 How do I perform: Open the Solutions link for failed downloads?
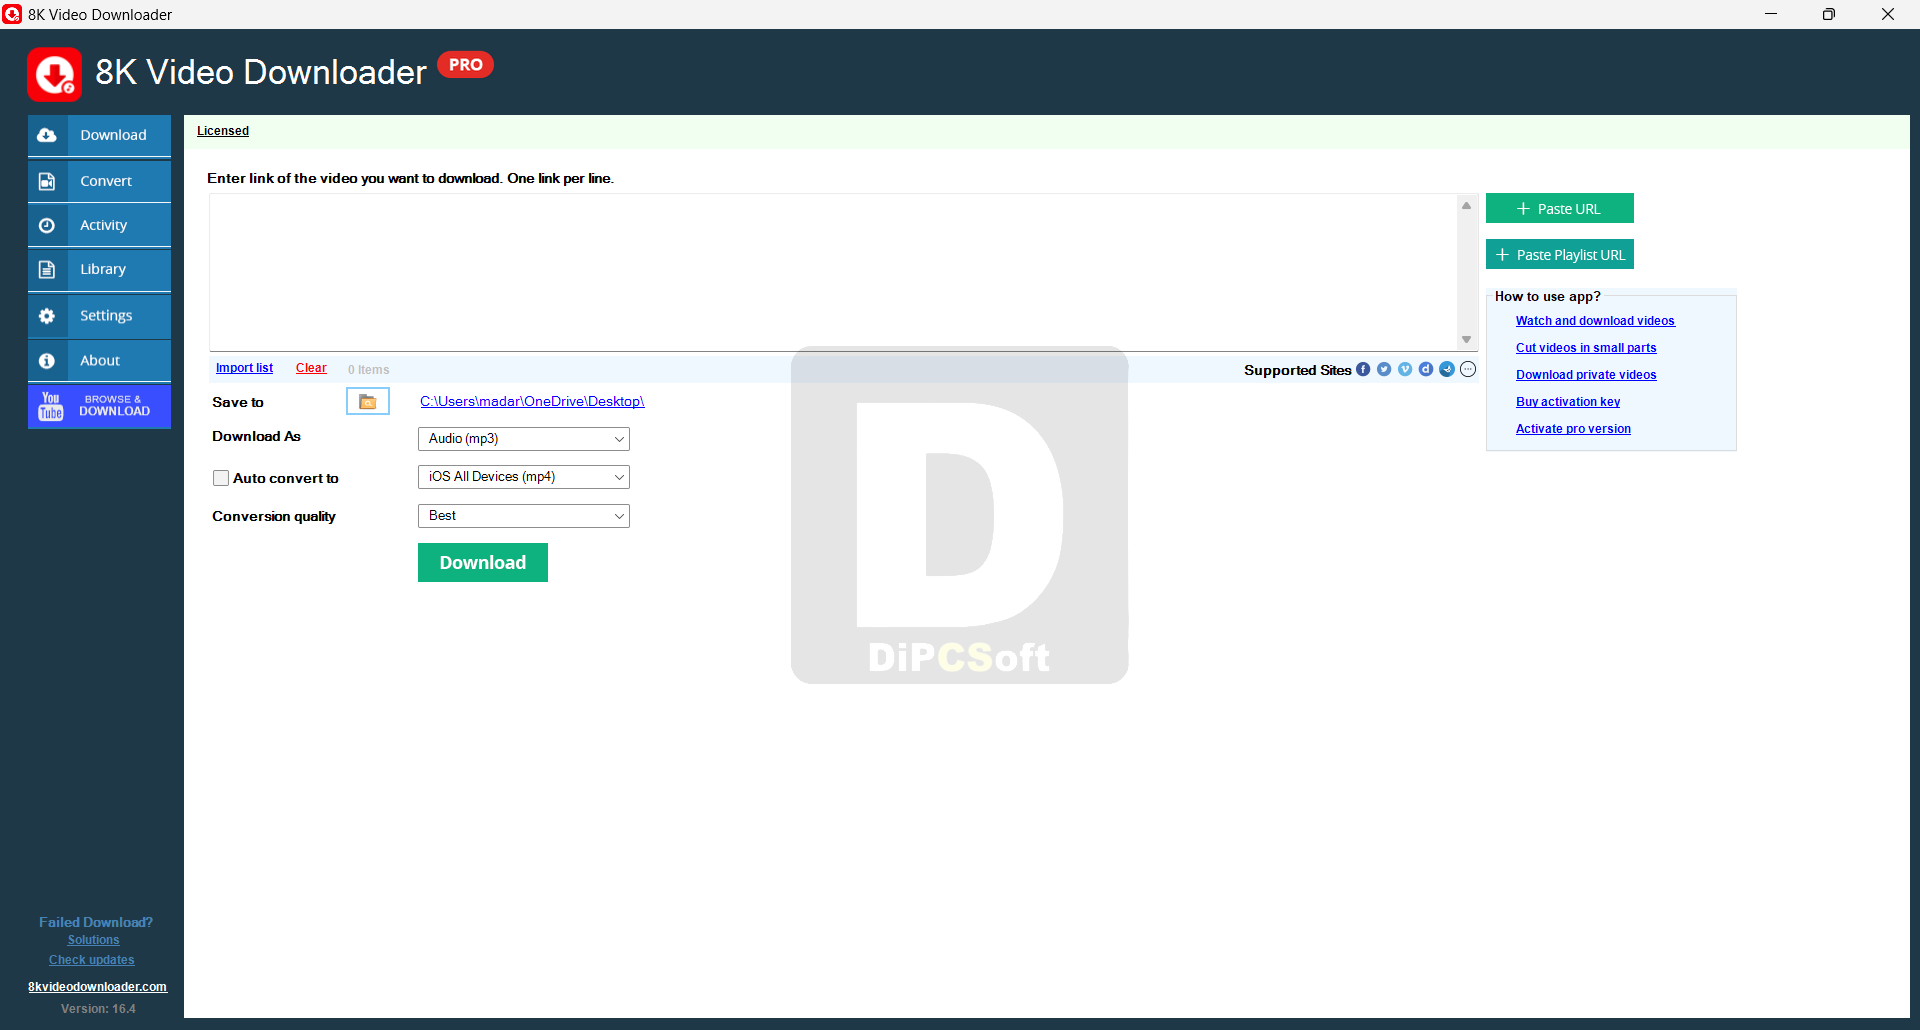click(93, 940)
